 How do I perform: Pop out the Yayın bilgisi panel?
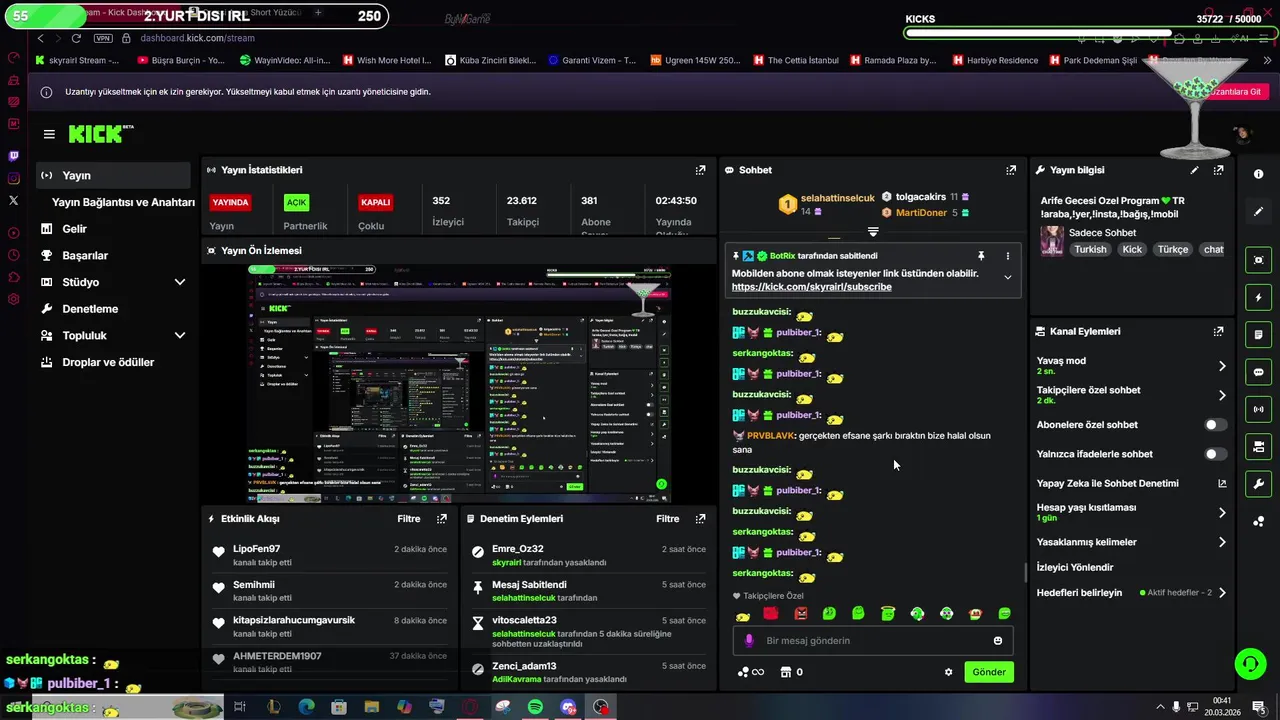[x=1218, y=170]
